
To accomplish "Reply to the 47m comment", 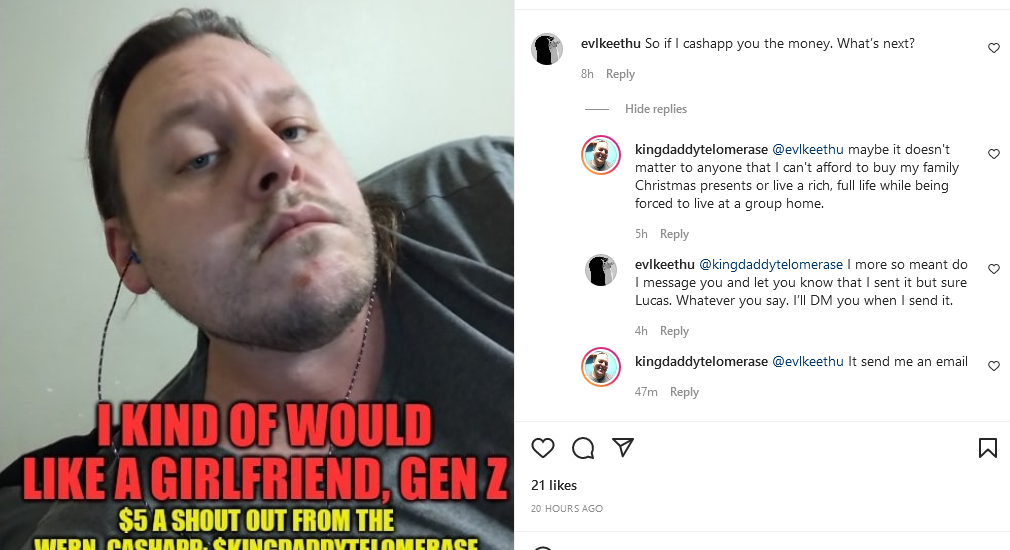I will coord(684,392).
